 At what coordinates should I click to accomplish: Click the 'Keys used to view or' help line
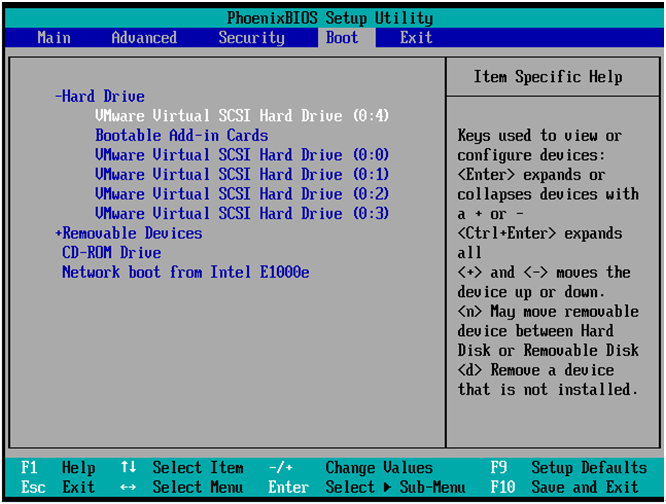pos(540,135)
